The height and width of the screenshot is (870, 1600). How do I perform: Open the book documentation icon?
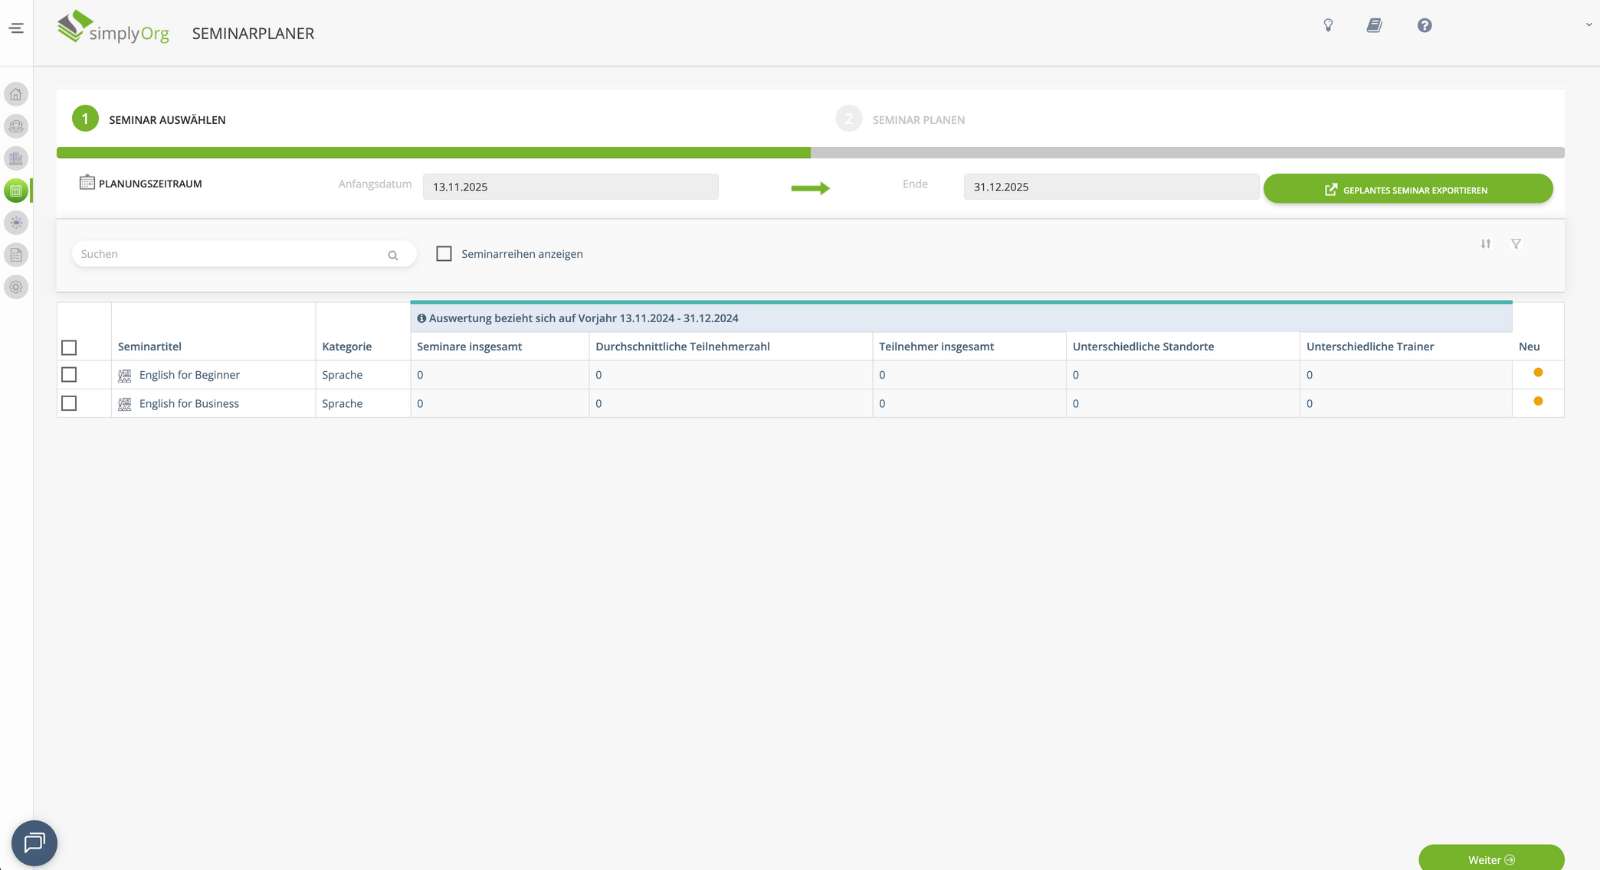coord(1374,25)
